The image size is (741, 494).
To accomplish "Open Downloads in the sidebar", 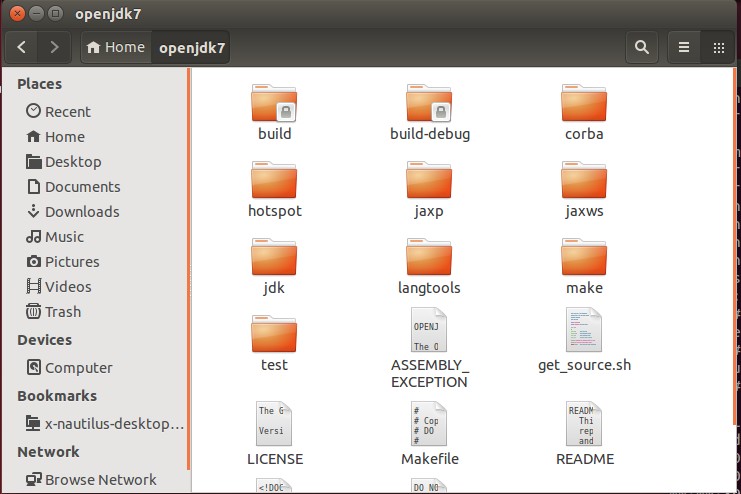I will 72,212.
